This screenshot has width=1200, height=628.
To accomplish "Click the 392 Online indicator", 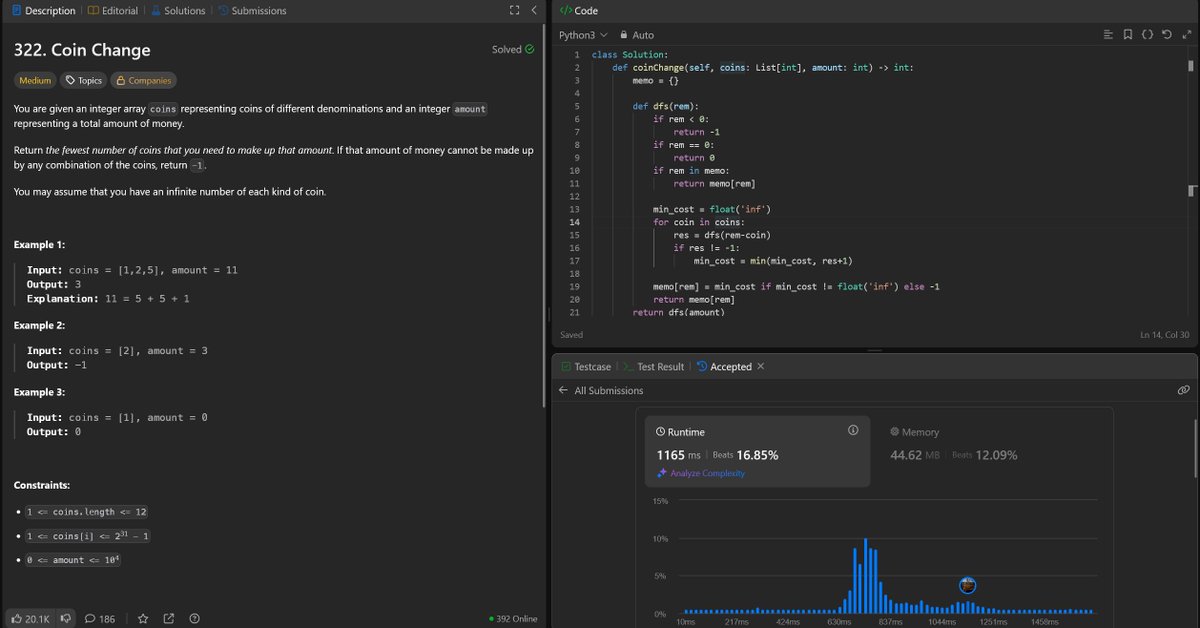I will 513,619.
